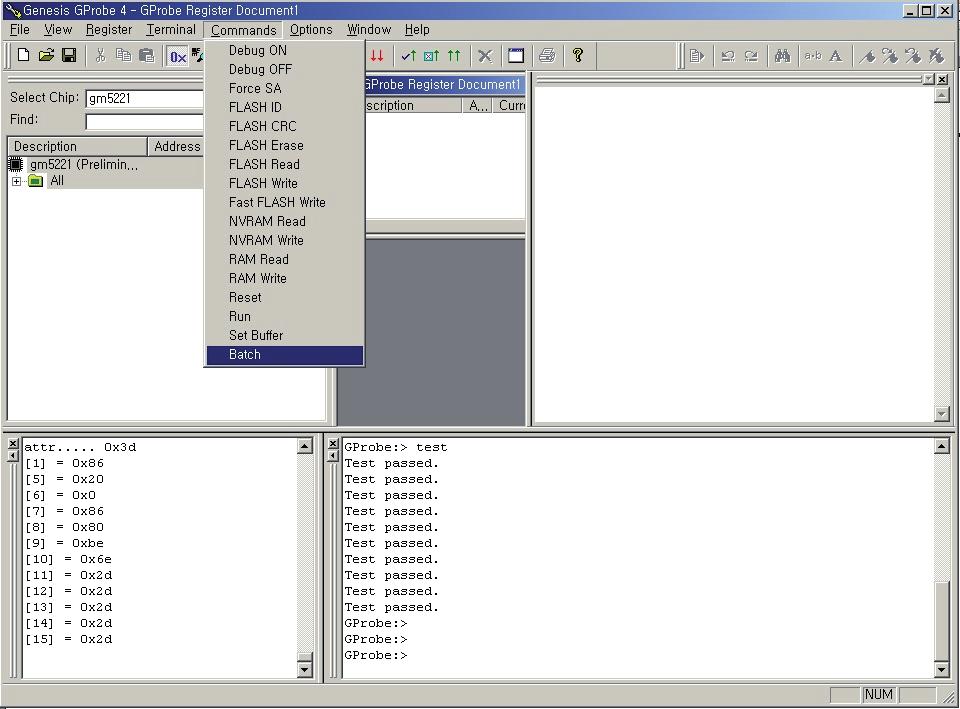
Task: Click the Redo toolbar icon
Action: click(x=751, y=56)
